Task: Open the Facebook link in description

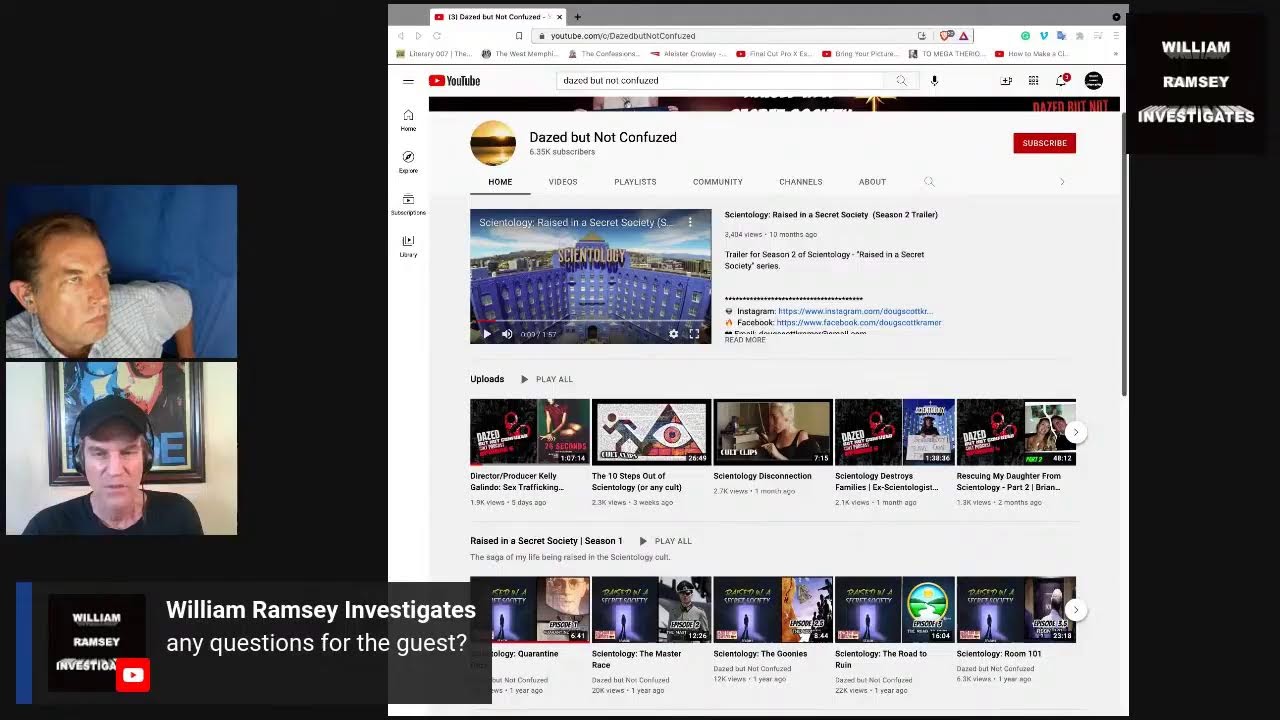Action: coord(859,323)
